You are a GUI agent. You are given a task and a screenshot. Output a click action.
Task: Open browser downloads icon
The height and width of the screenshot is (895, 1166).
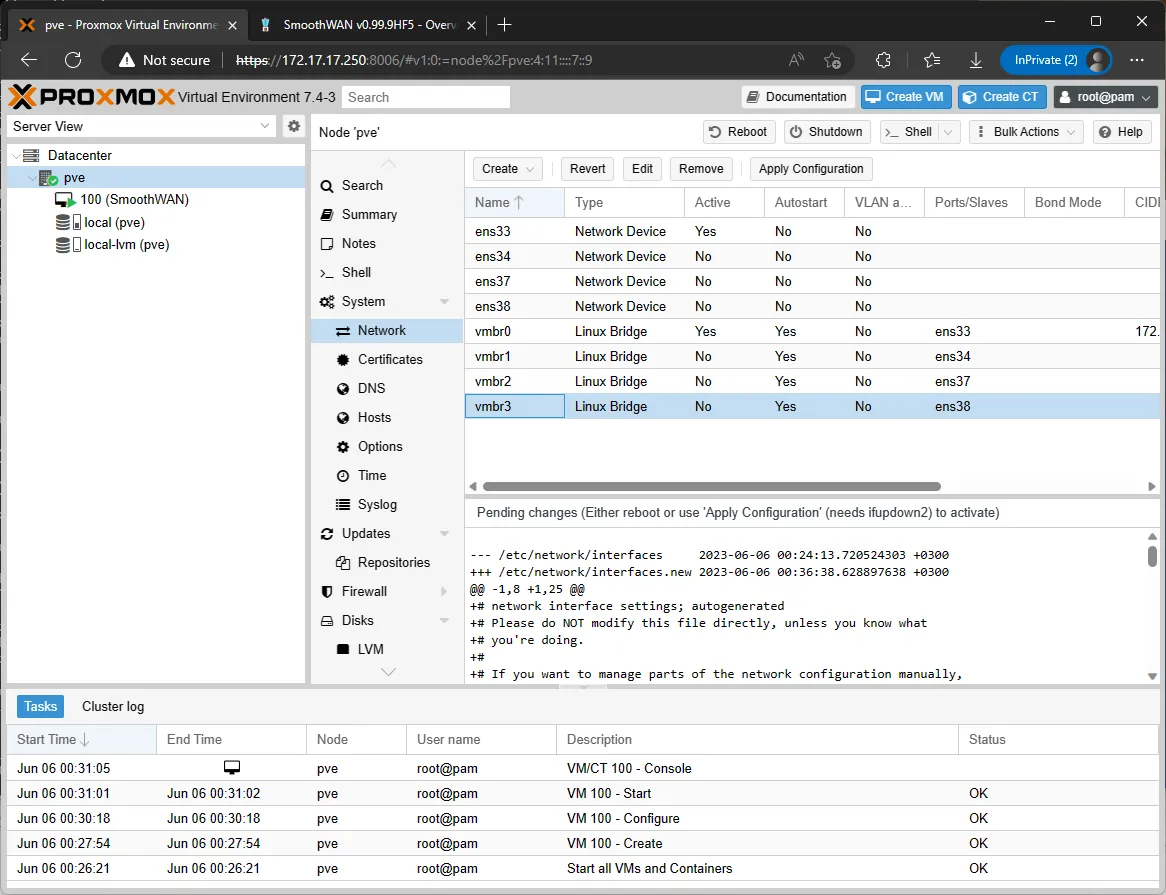pyautogui.click(x=976, y=60)
